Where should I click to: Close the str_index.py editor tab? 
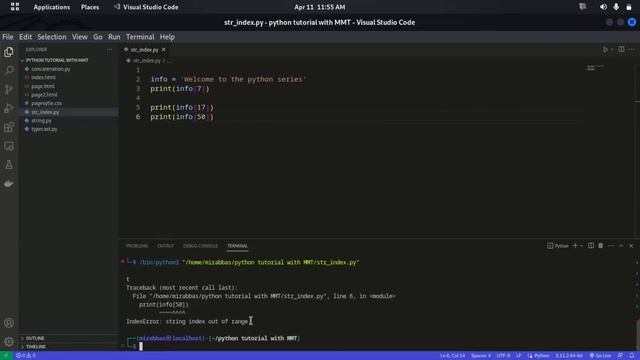164,49
